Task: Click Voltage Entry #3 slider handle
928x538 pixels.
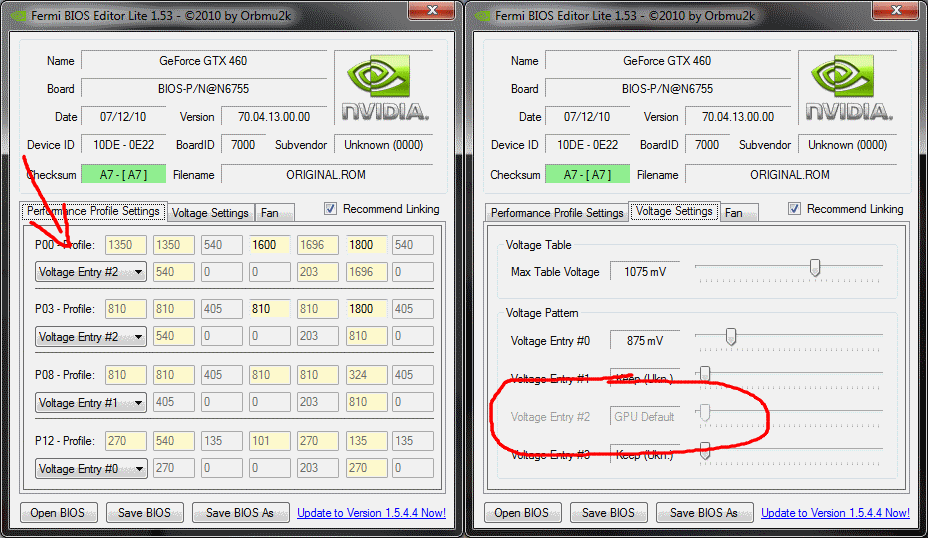Action: 705,451
